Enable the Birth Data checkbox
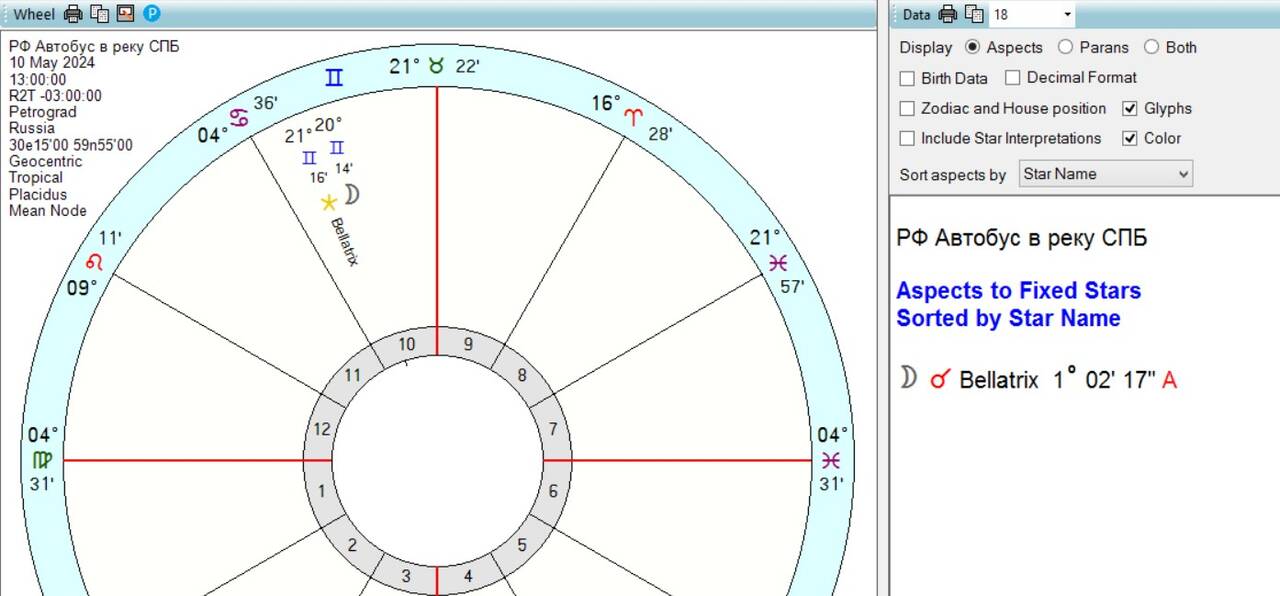The height and width of the screenshot is (596, 1280). [x=907, y=78]
